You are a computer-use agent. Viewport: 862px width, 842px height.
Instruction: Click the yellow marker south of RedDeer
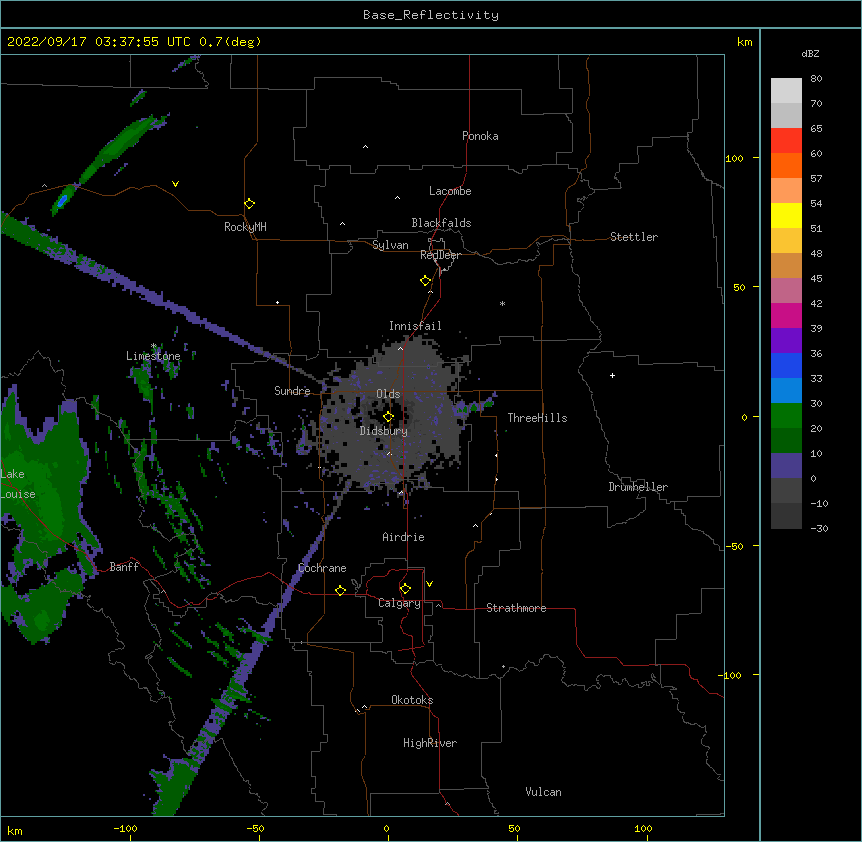pos(425,281)
